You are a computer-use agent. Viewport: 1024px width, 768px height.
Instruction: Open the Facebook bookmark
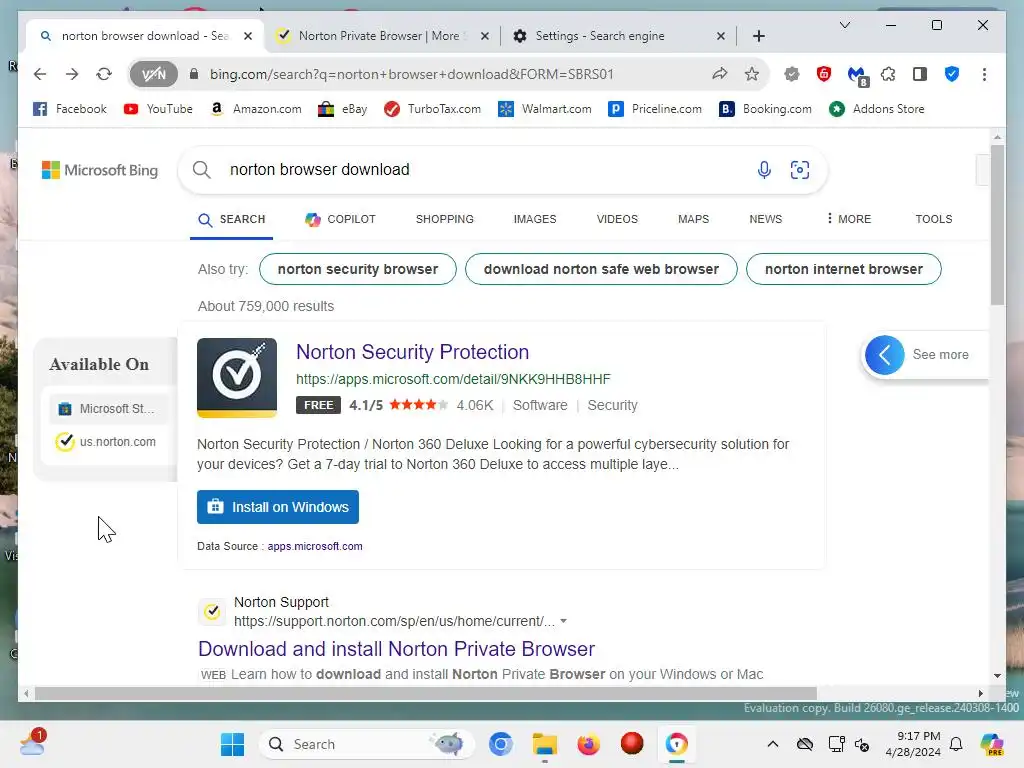[x=70, y=109]
